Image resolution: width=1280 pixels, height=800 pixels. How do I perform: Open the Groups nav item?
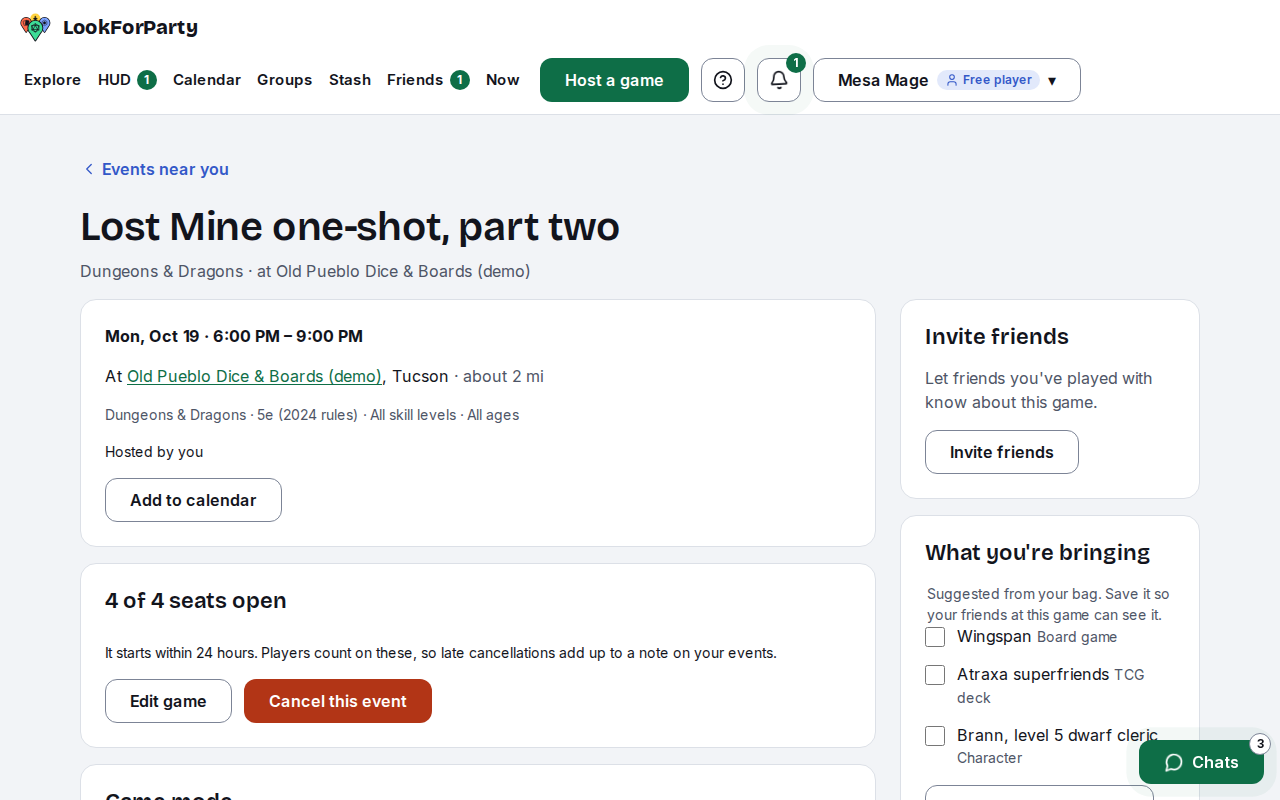(x=285, y=80)
